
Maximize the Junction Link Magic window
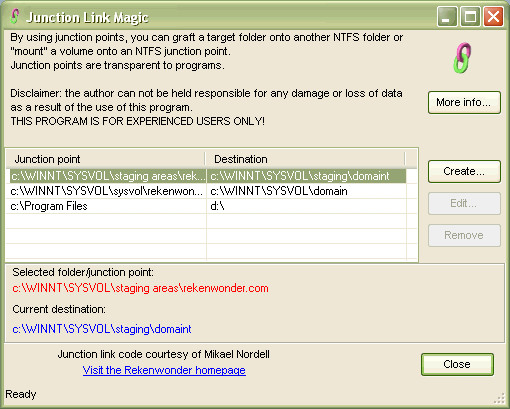(470, 17)
